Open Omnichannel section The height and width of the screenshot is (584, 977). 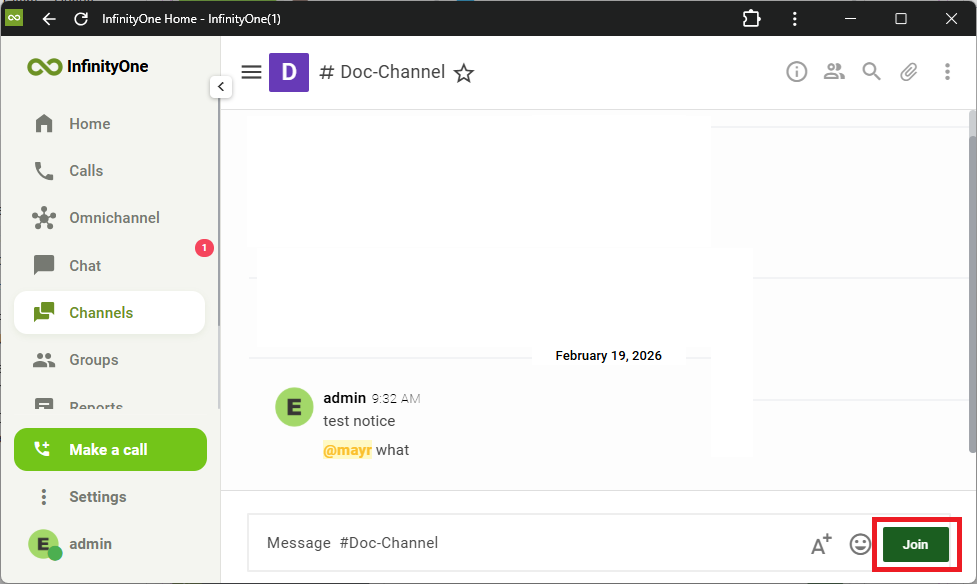click(110, 218)
